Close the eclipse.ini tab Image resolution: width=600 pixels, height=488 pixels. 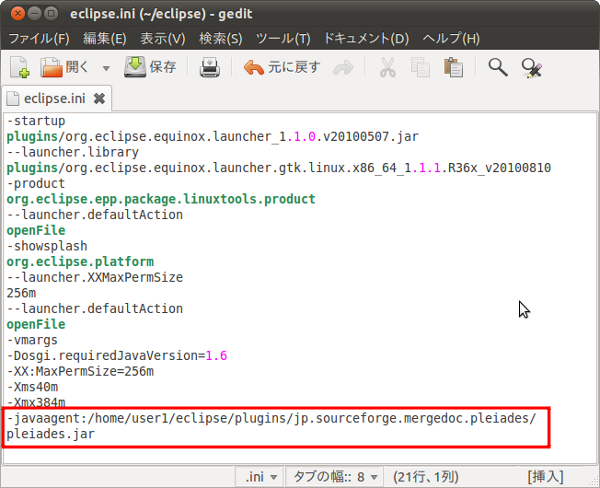pyautogui.click(x=99, y=99)
